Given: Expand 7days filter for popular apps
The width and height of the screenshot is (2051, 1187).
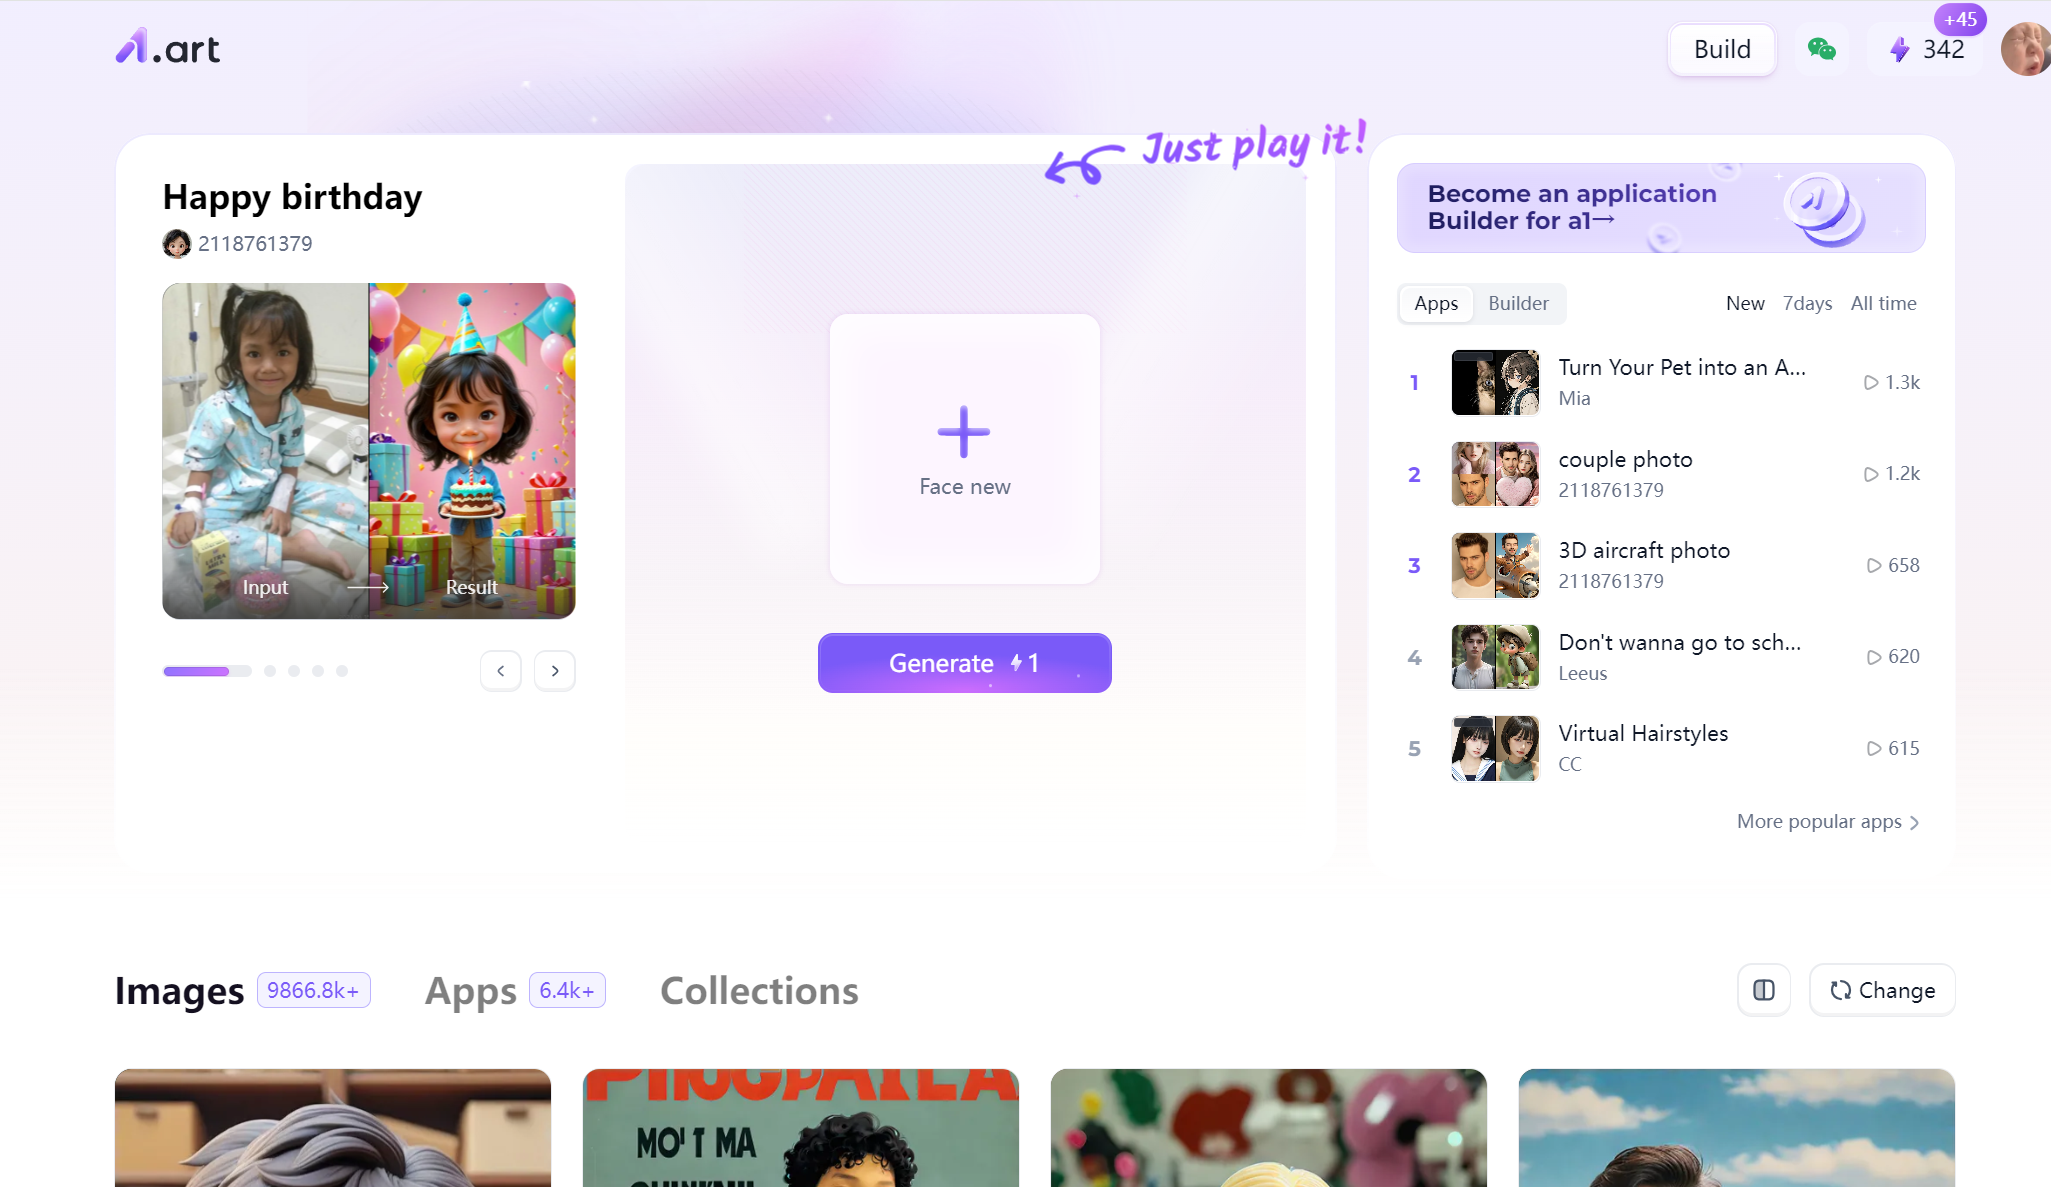Looking at the screenshot, I should pos(1808,302).
